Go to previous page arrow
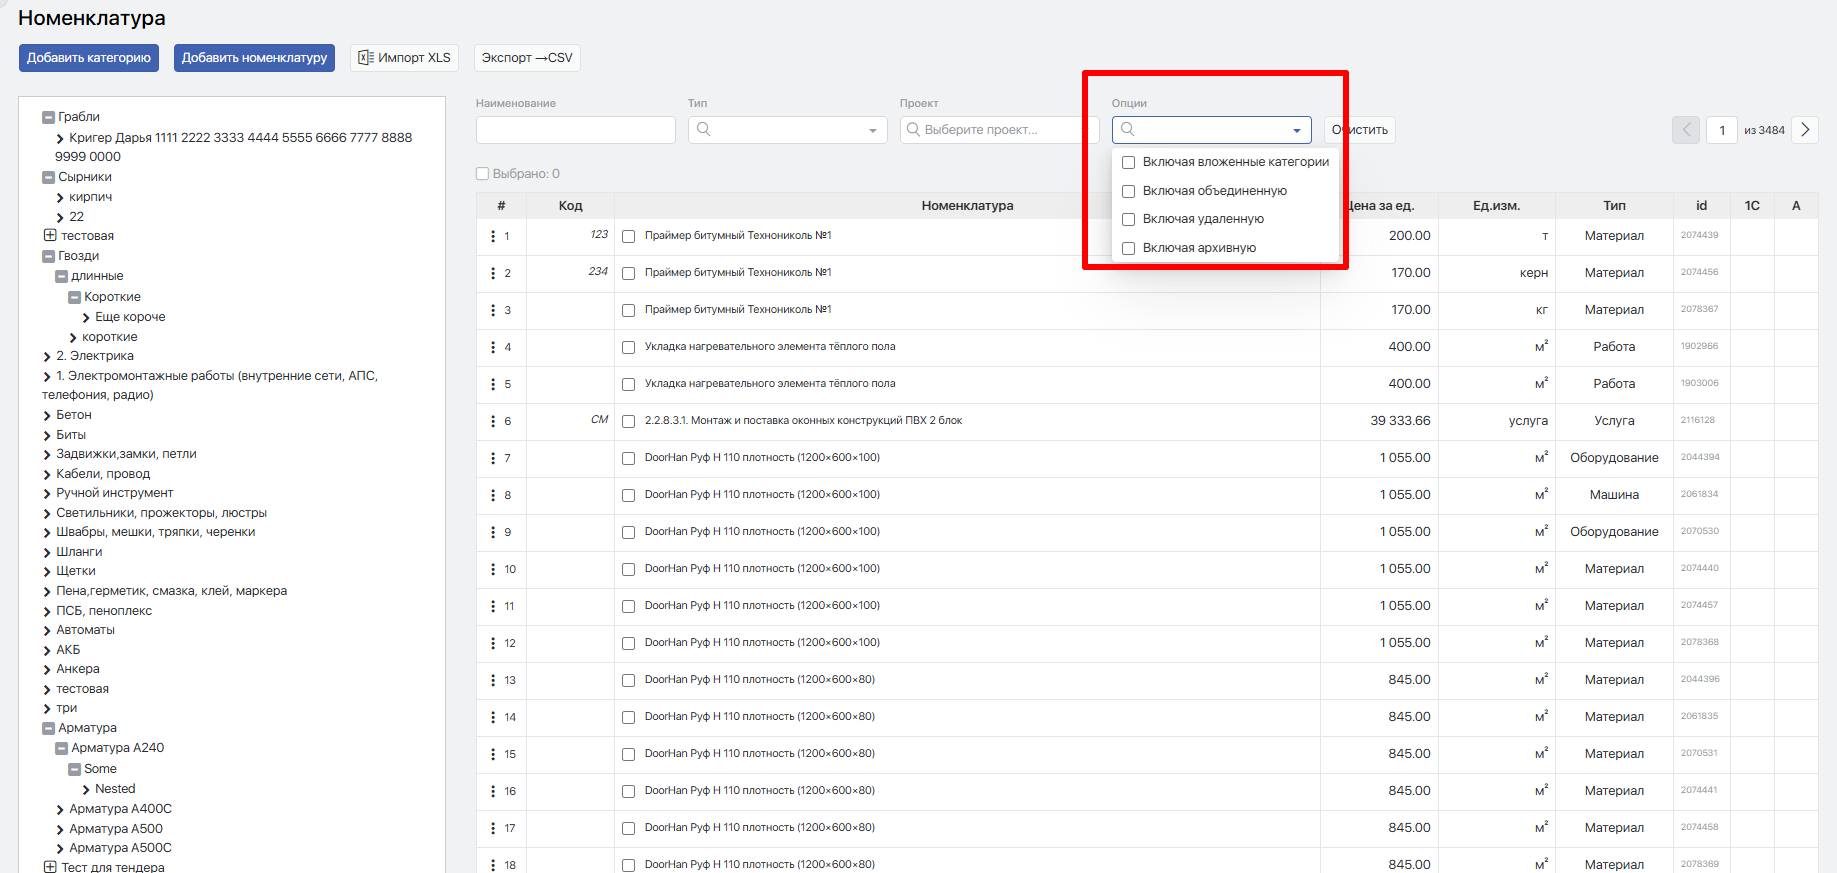The width and height of the screenshot is (1837, 873). pyautogui.click(x=1686, y=130)
